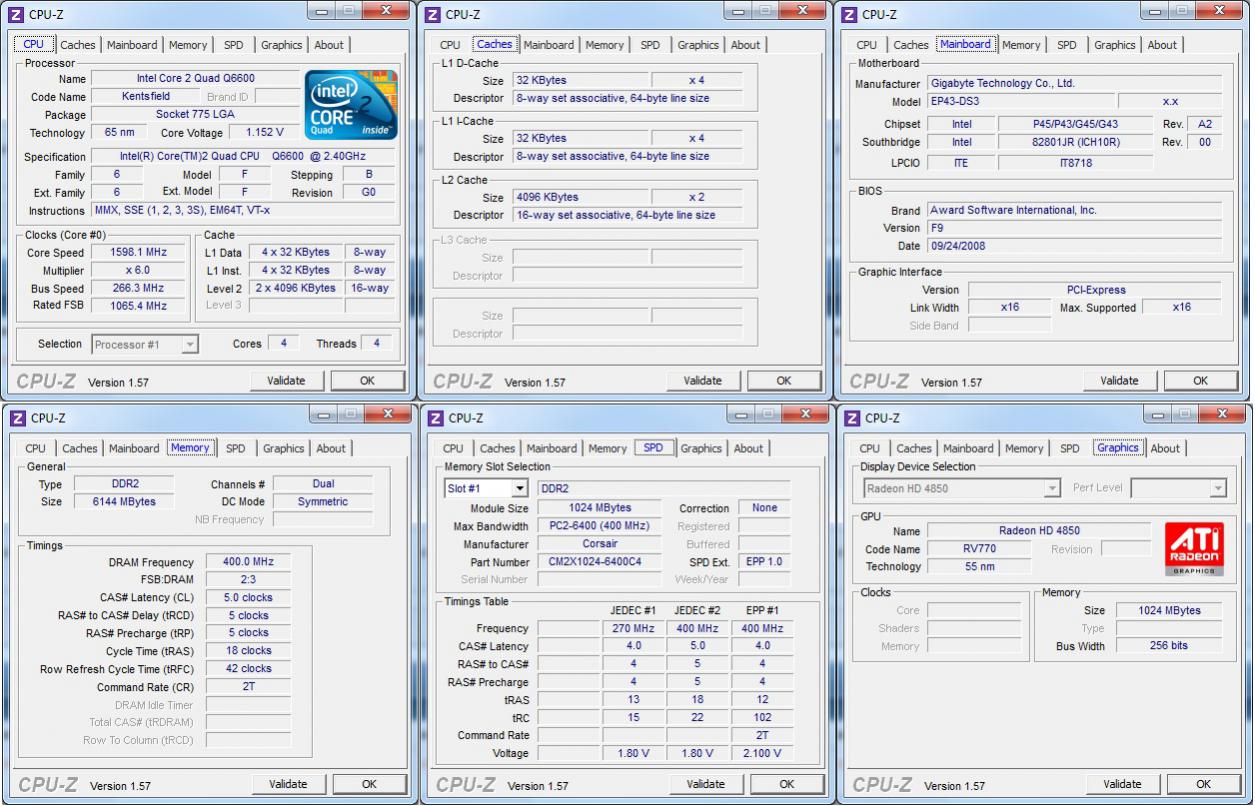The image size is (1255, 806).
Task: Click the Socket 775 LGA package field
Action: point(195,114)
